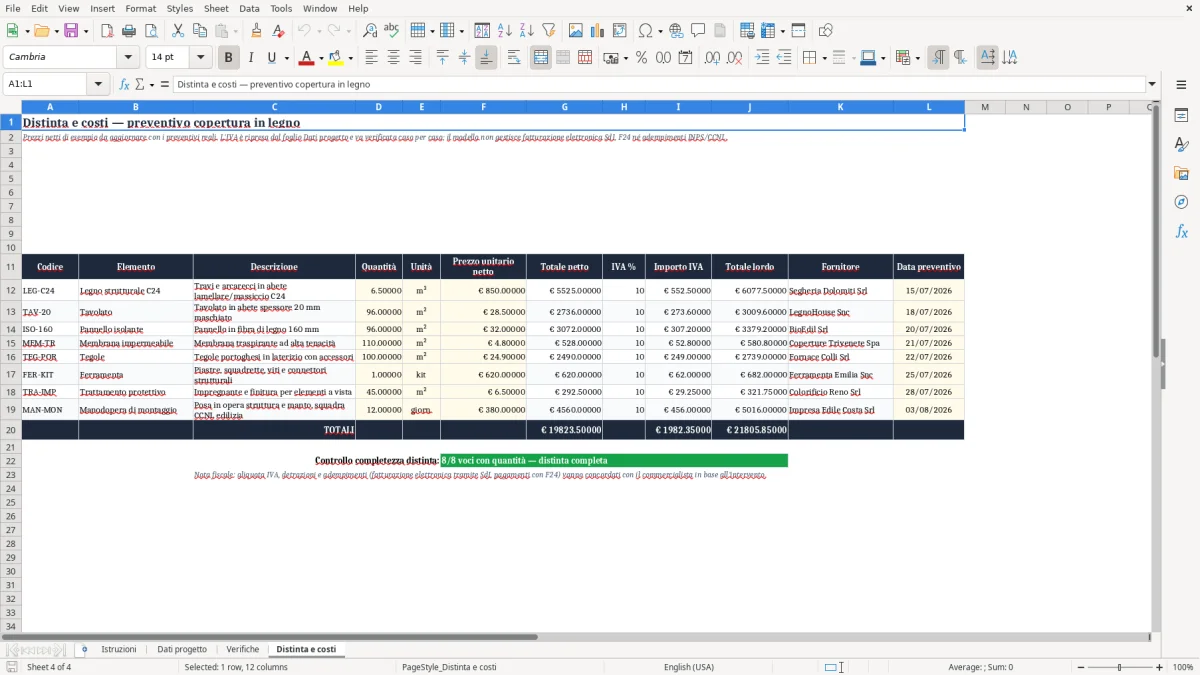Screen dimensions: 1200x675
Task: Open the Open-document dropdown arrow
Action: pyautogui.click(x=55, y=31)
